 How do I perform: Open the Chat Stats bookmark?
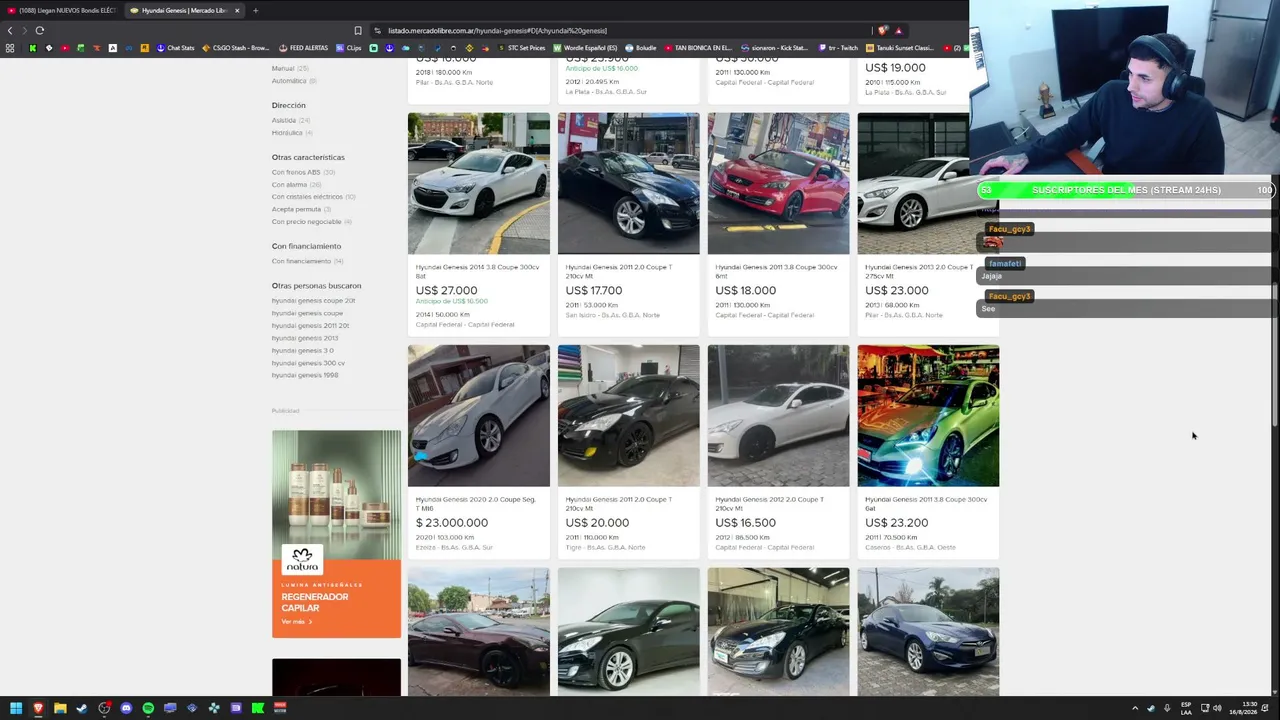[175, 48]
